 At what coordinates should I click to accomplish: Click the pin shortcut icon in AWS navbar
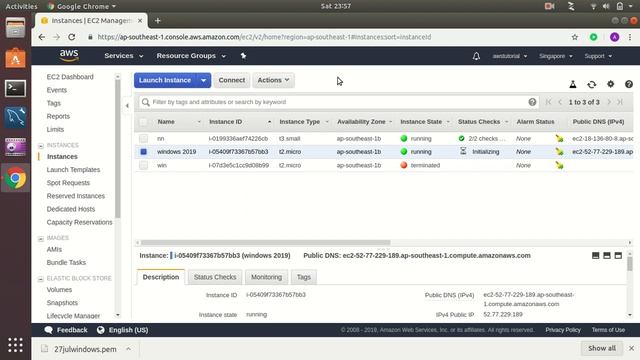pos(243,56)
